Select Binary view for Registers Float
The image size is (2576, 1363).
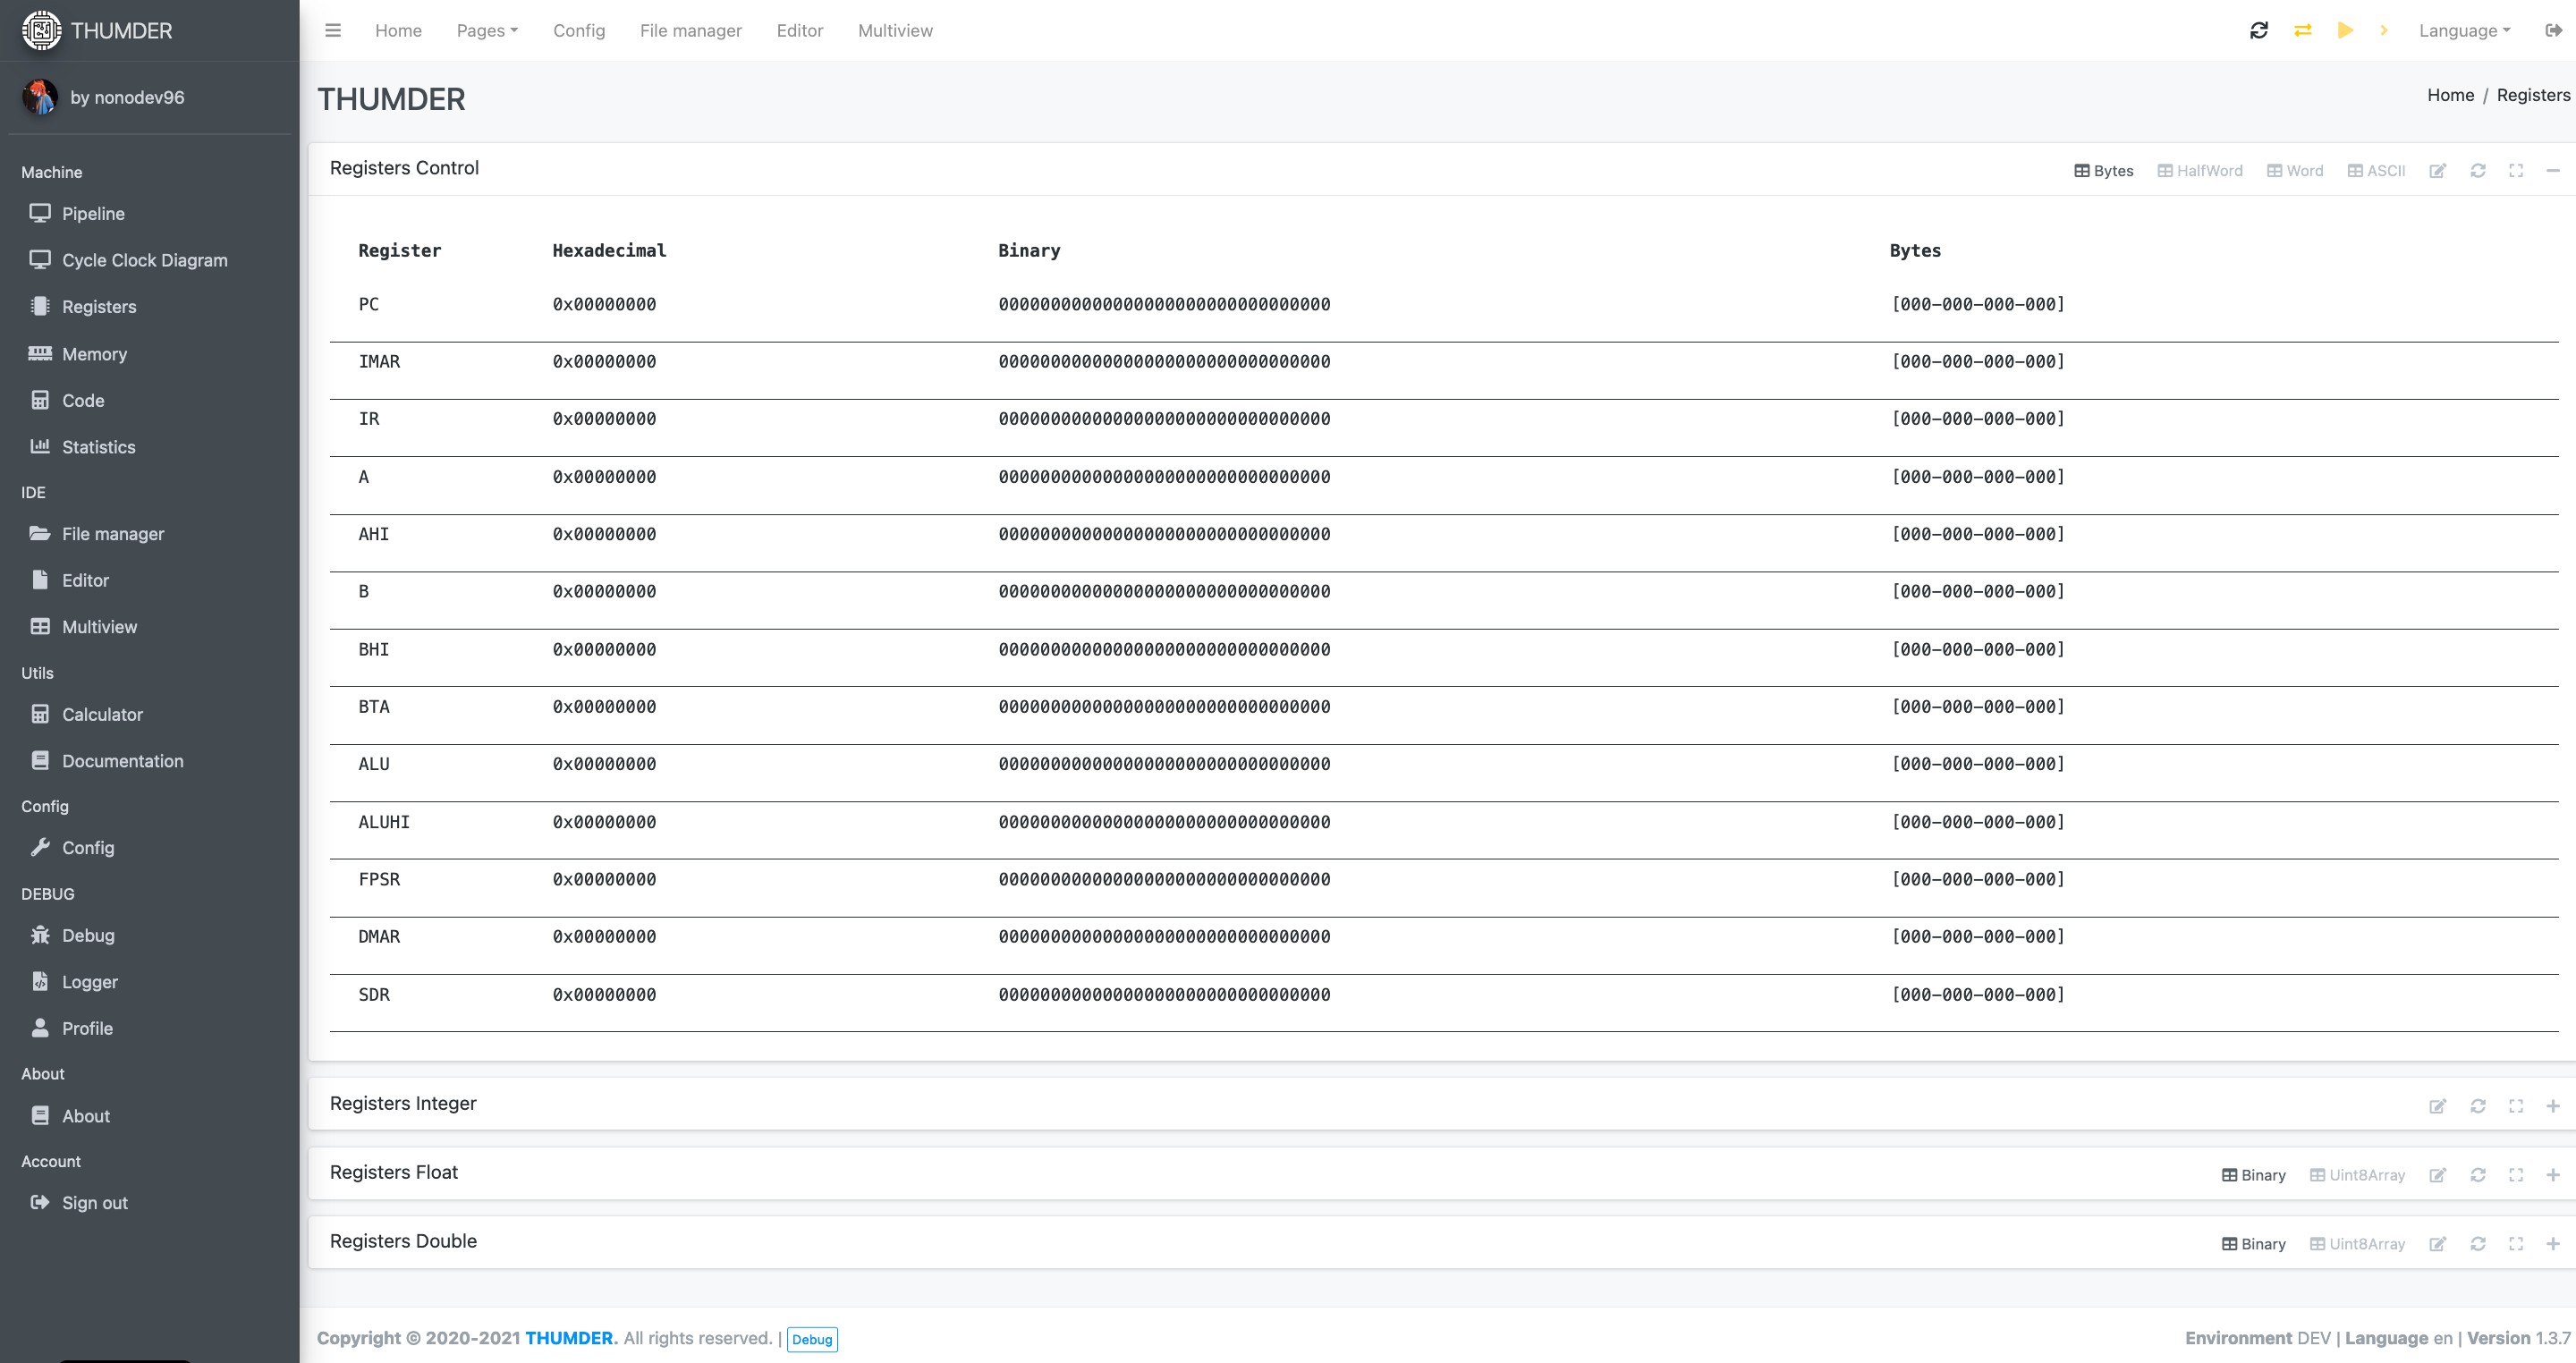pos(2254,1175)
